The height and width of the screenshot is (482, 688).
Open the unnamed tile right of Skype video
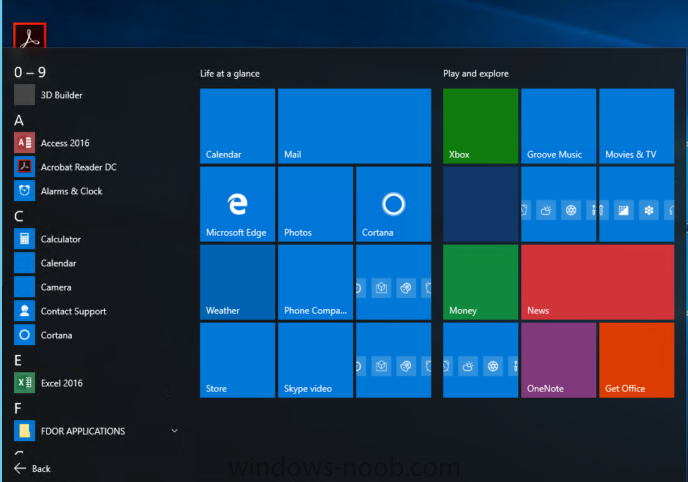(x=394, y=360)
